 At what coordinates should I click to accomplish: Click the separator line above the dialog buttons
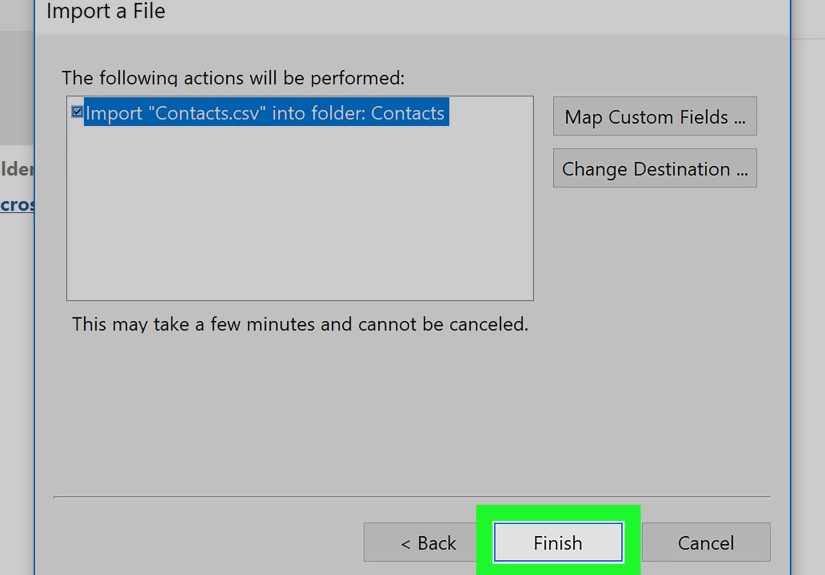click(x=411, y=496)
